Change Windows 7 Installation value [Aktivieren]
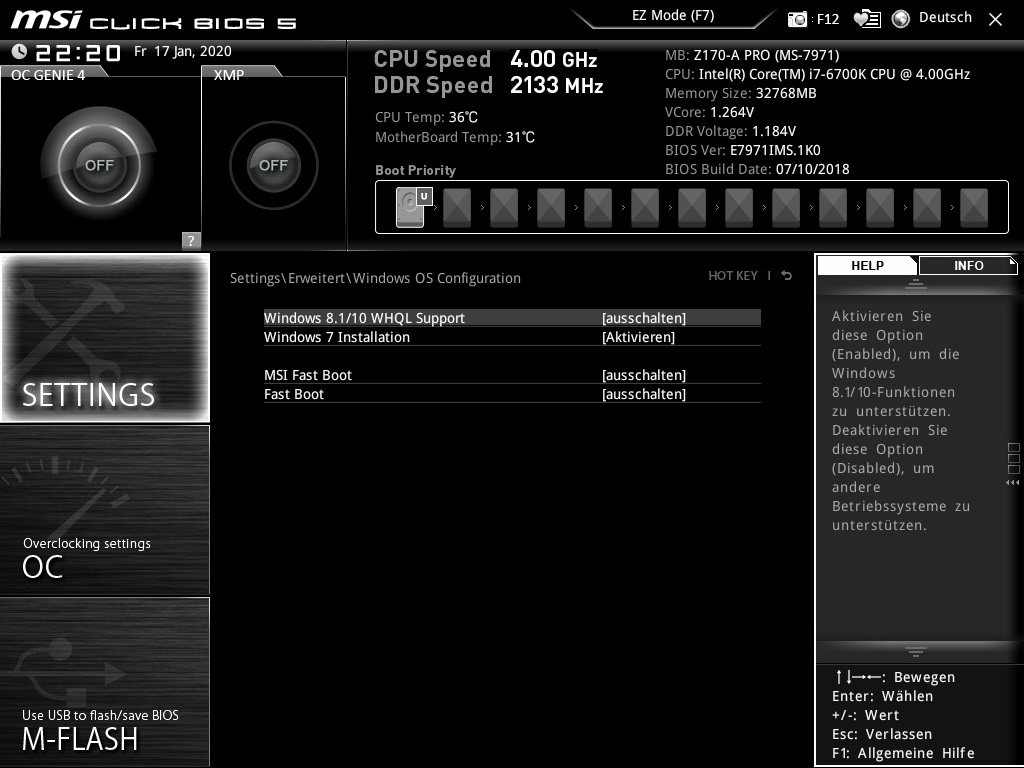Screen dimensions: 1024x768 638,337
